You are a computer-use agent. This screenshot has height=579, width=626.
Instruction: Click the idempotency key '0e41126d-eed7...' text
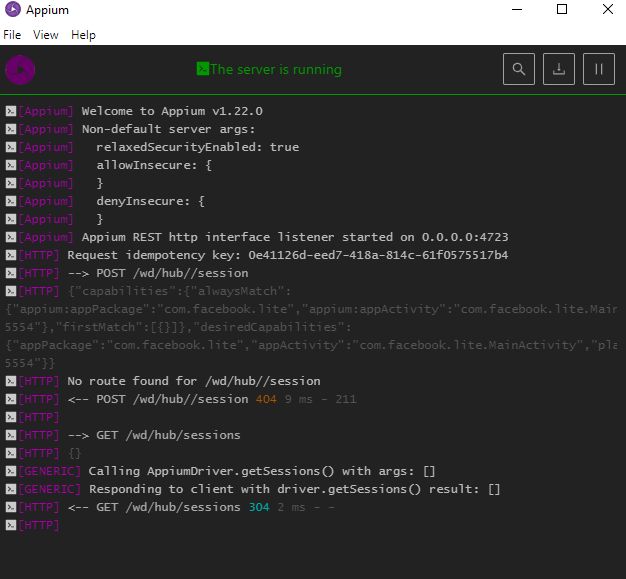tap(378, 255)
